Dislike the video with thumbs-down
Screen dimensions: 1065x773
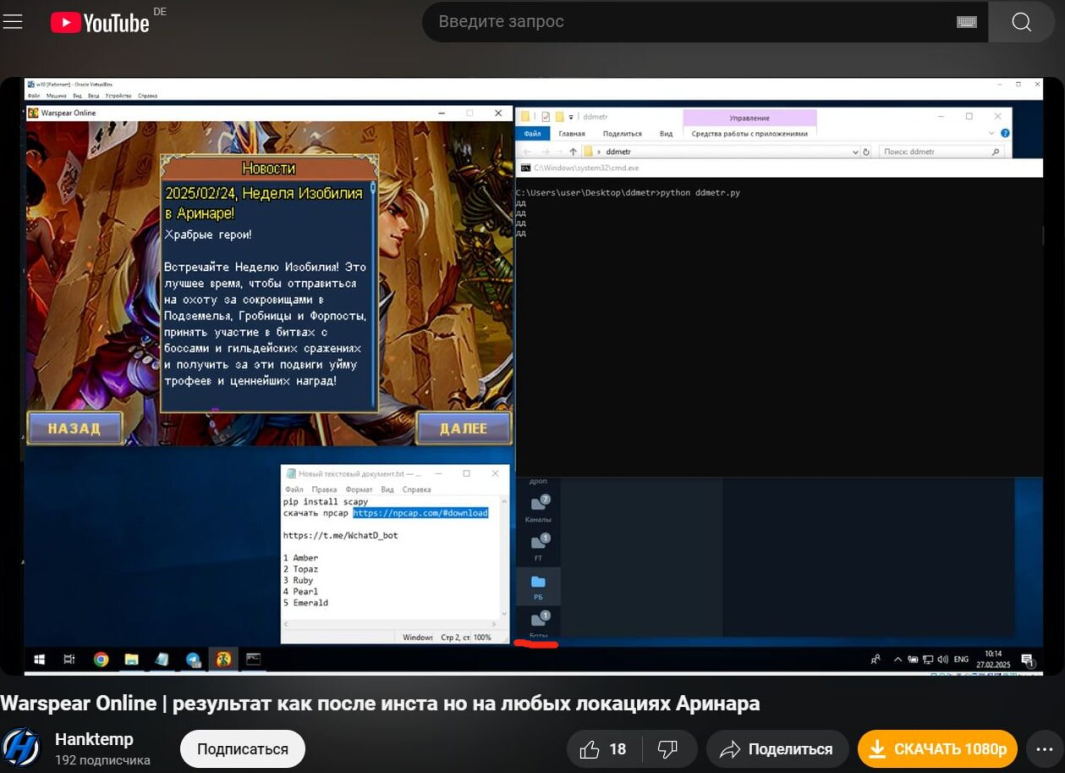667,749
